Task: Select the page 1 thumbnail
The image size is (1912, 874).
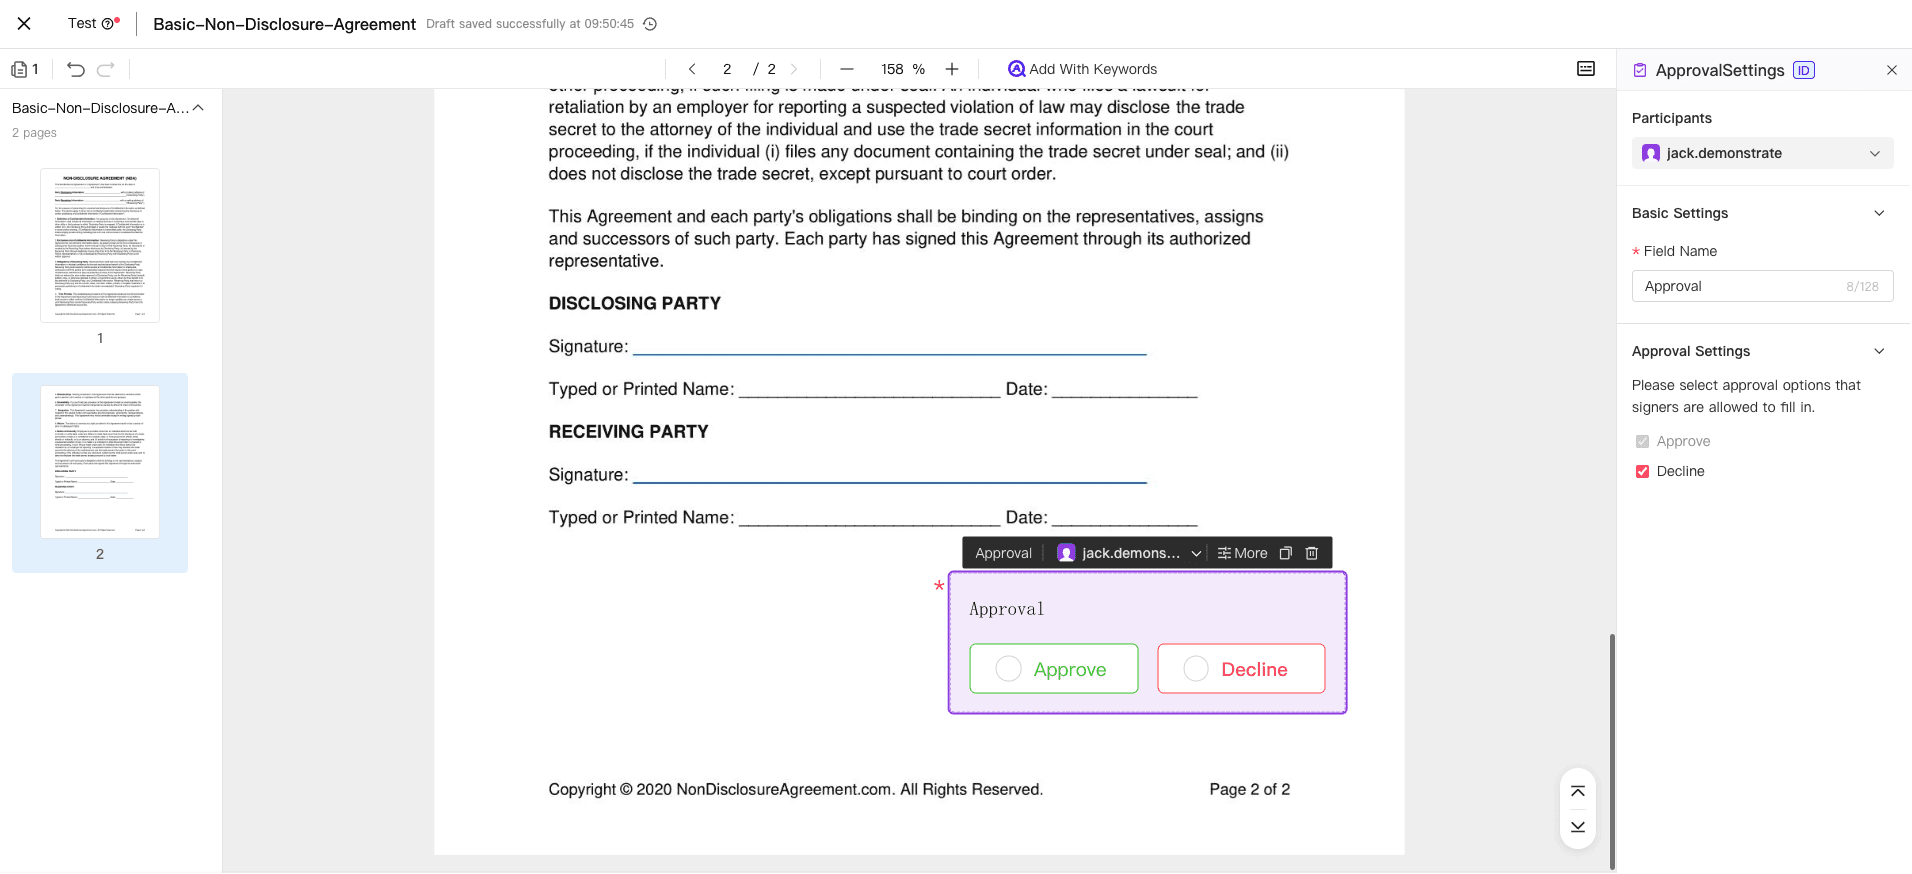Action: click(x=100, y=246)
